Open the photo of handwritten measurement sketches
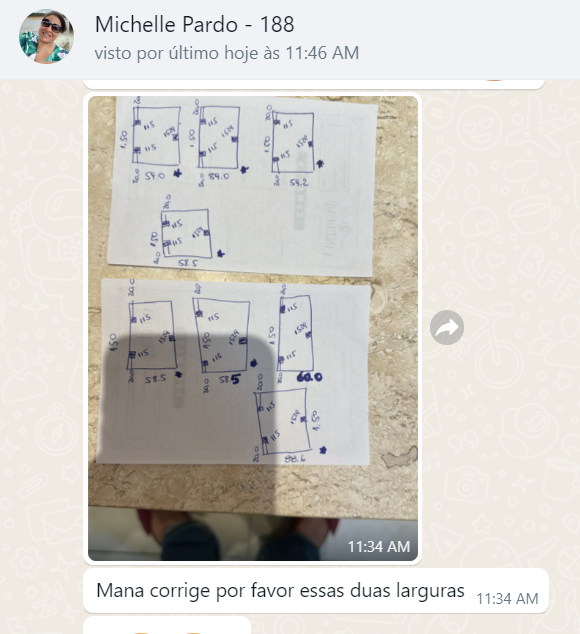The image size is (580, 634). coord(253,328)
